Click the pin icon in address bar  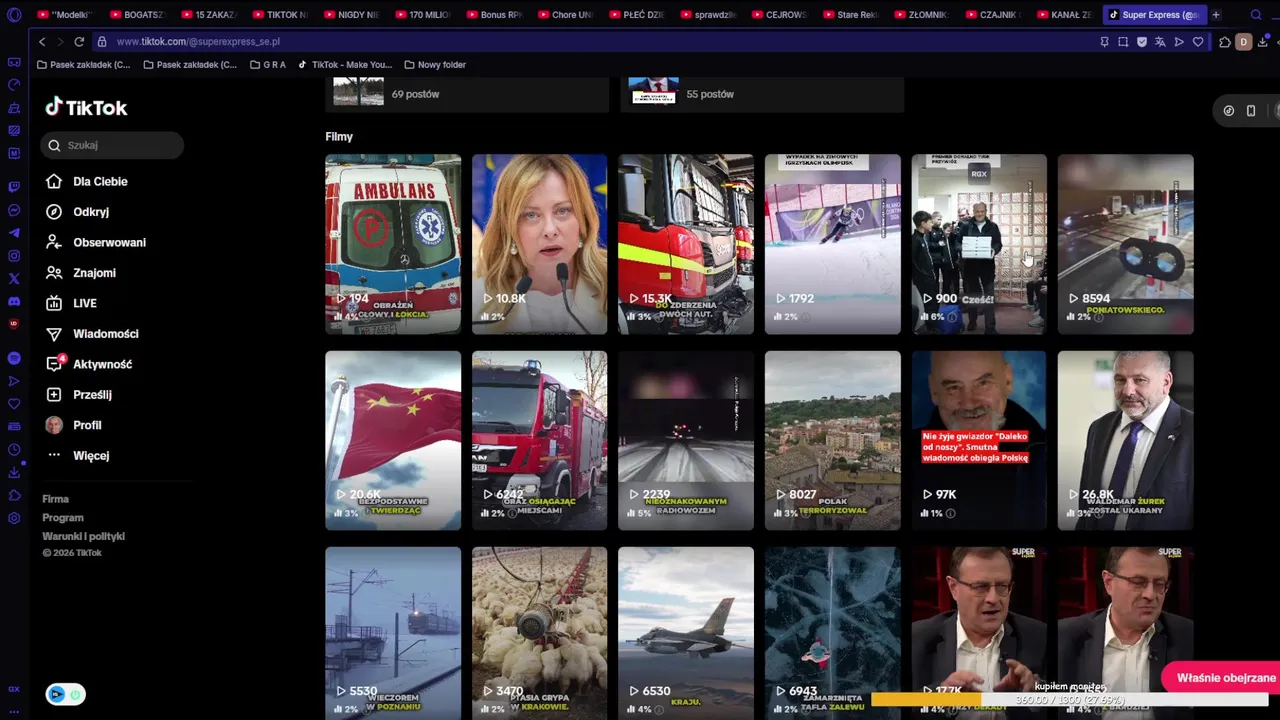tap(1104, 42)
